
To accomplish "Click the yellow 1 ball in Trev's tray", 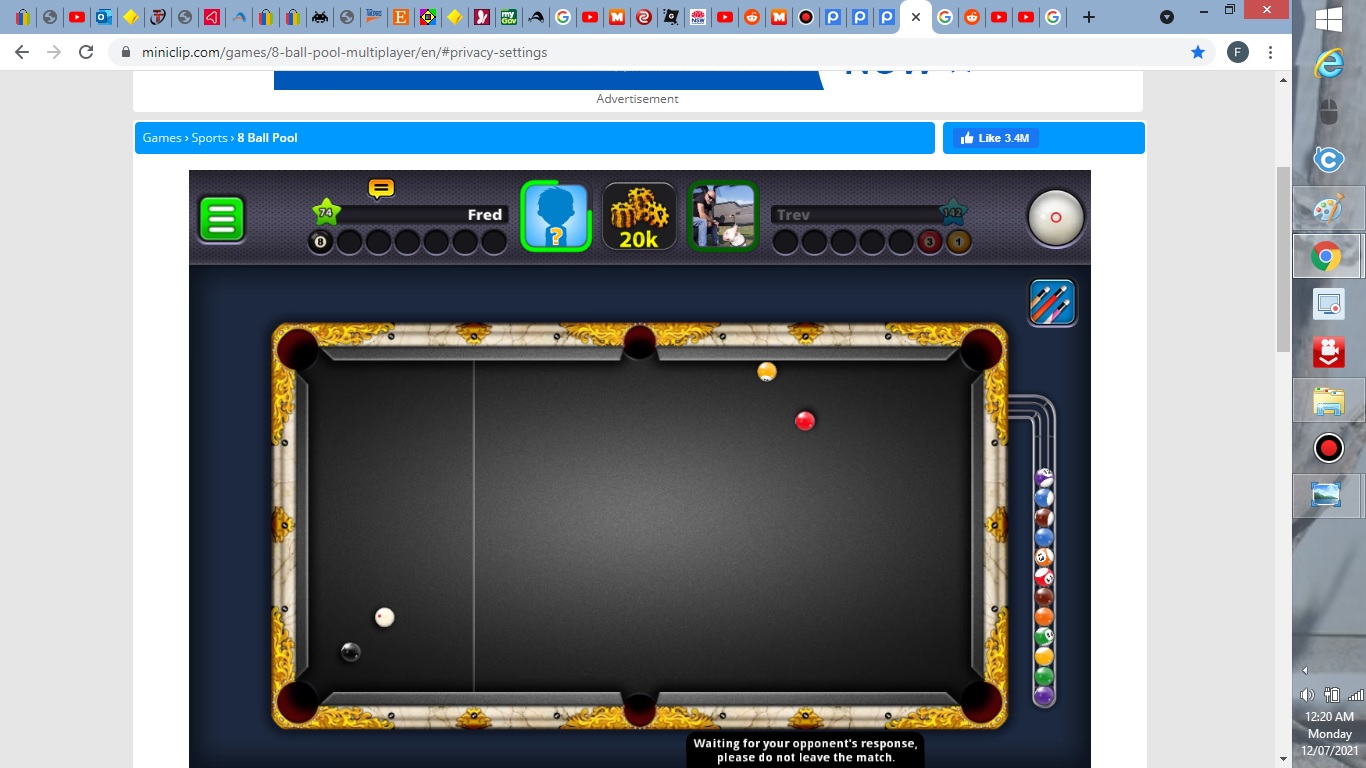I will click(959, 242).
